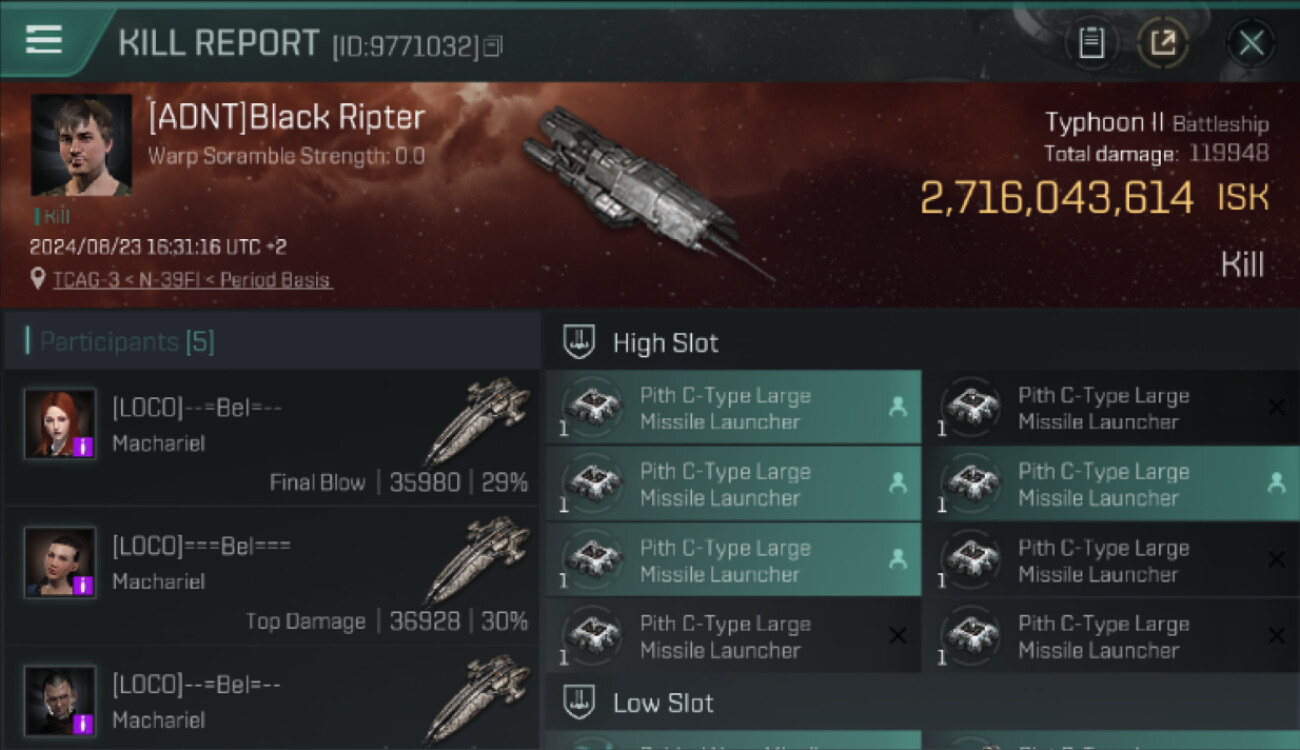The height and width of the screenshot is (750, 1300).
Task: Copy the kill report ID number
Action: [x=492, y=46]
